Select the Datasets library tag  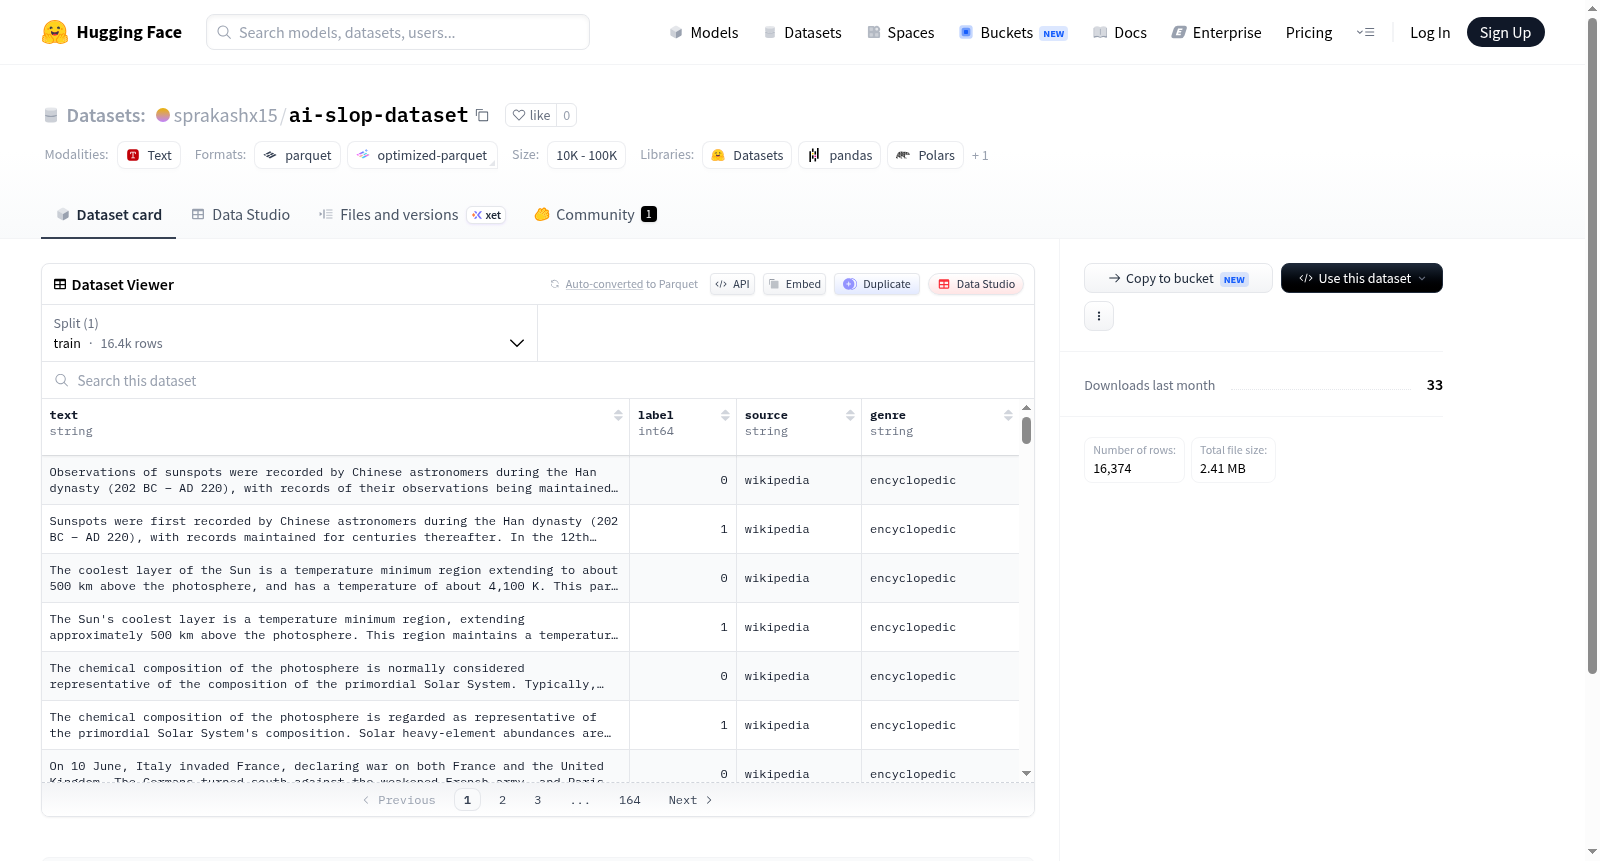coord(747,155)
